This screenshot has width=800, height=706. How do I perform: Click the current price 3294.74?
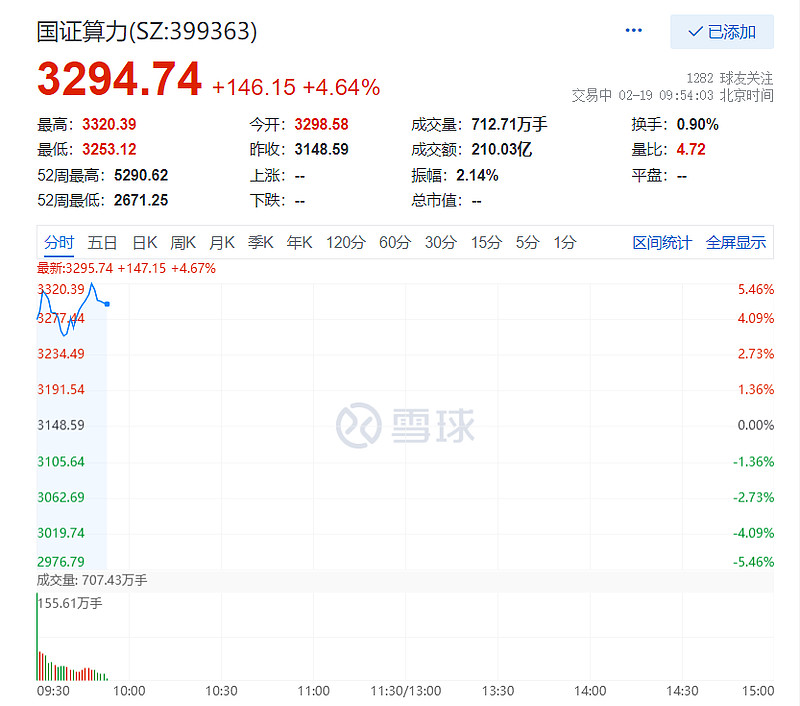[119, 79]
